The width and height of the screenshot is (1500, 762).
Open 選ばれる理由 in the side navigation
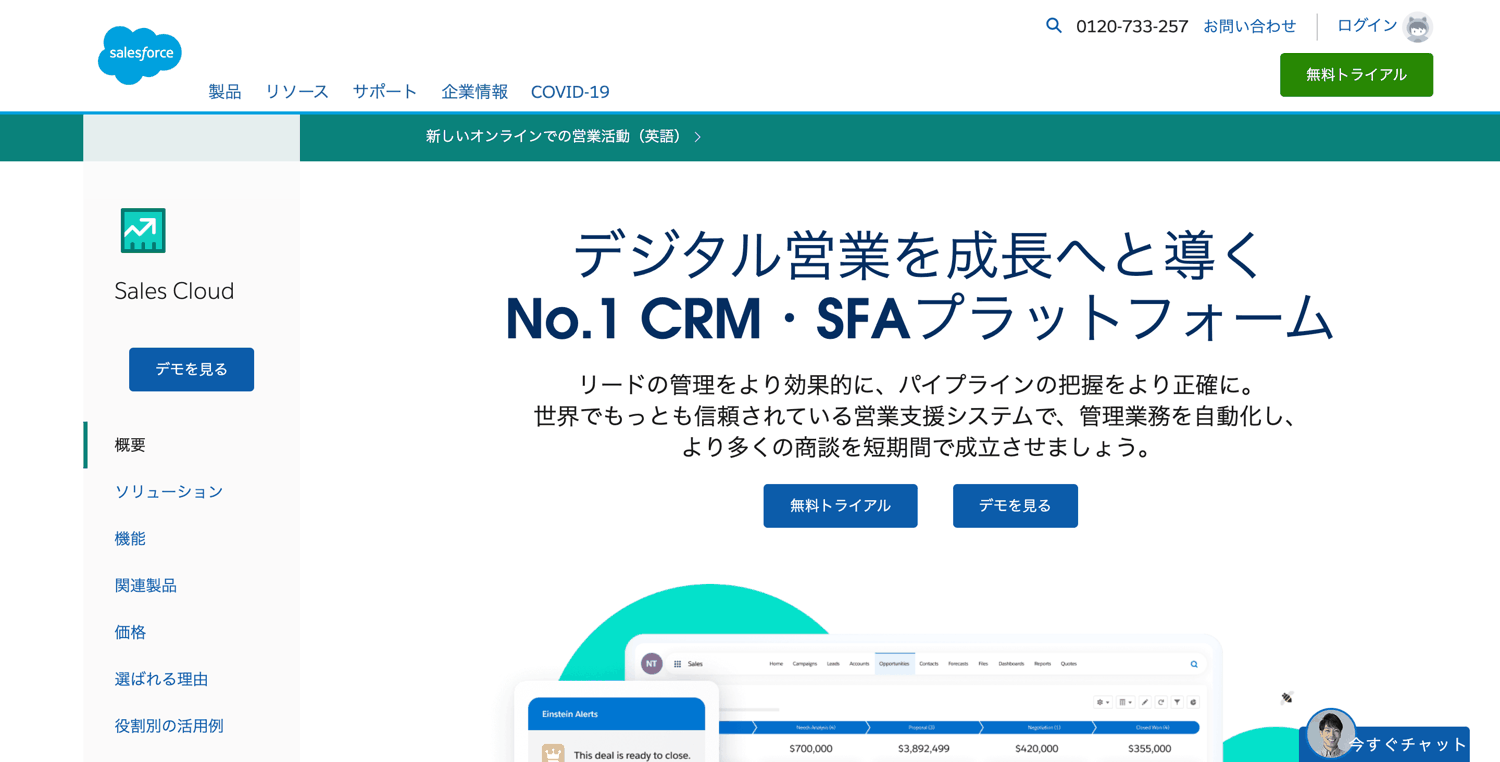coord(161,680)
